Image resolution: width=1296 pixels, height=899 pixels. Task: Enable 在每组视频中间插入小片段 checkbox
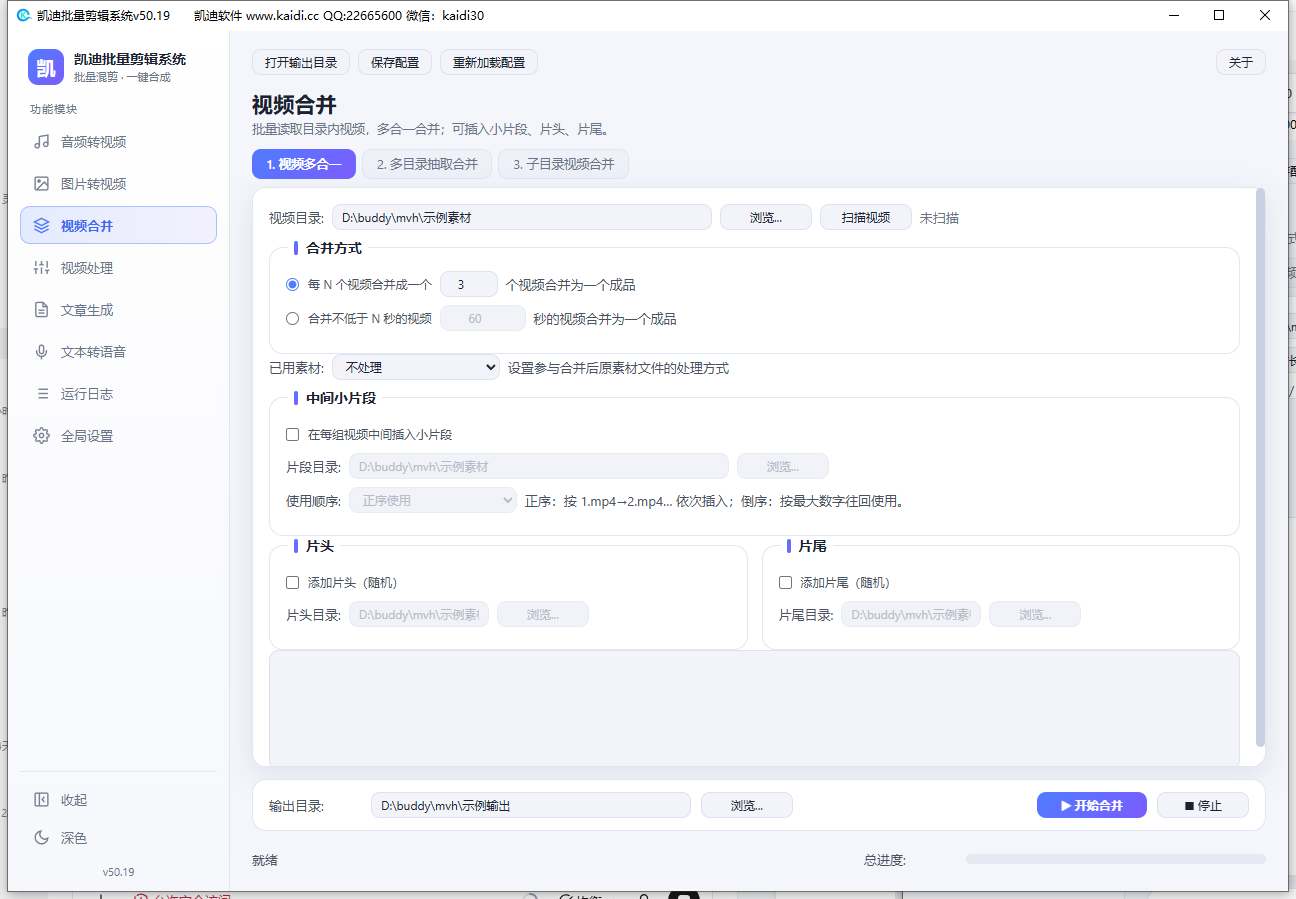pyautogui.click(x=293, y=435)
